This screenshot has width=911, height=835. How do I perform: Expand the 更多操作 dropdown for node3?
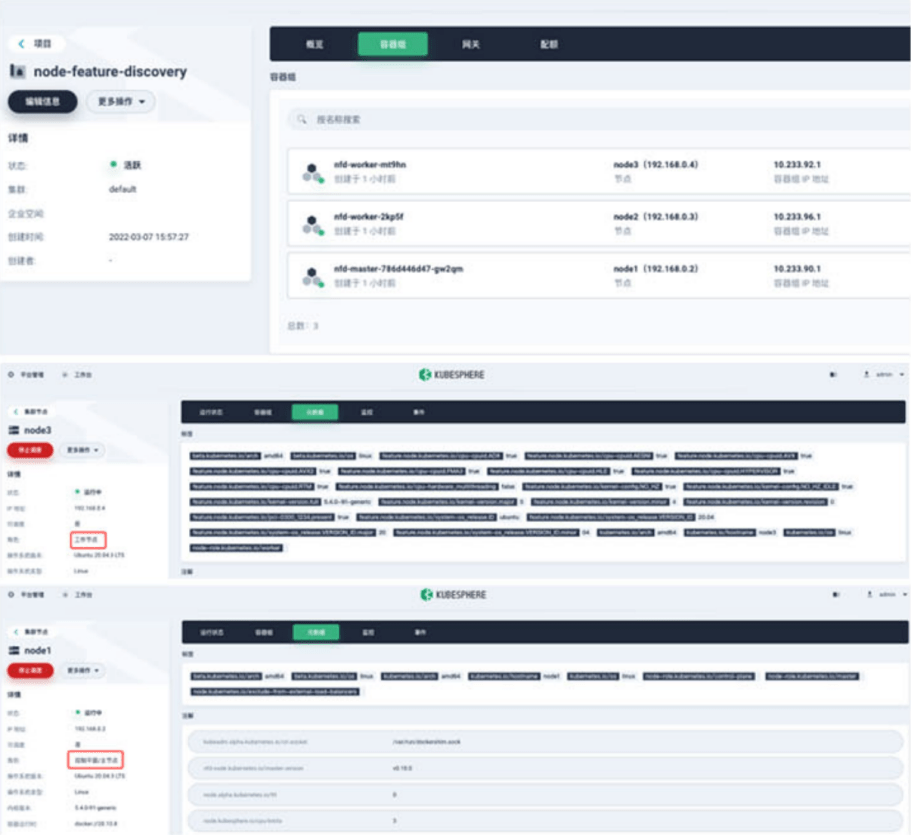point(83,450)
